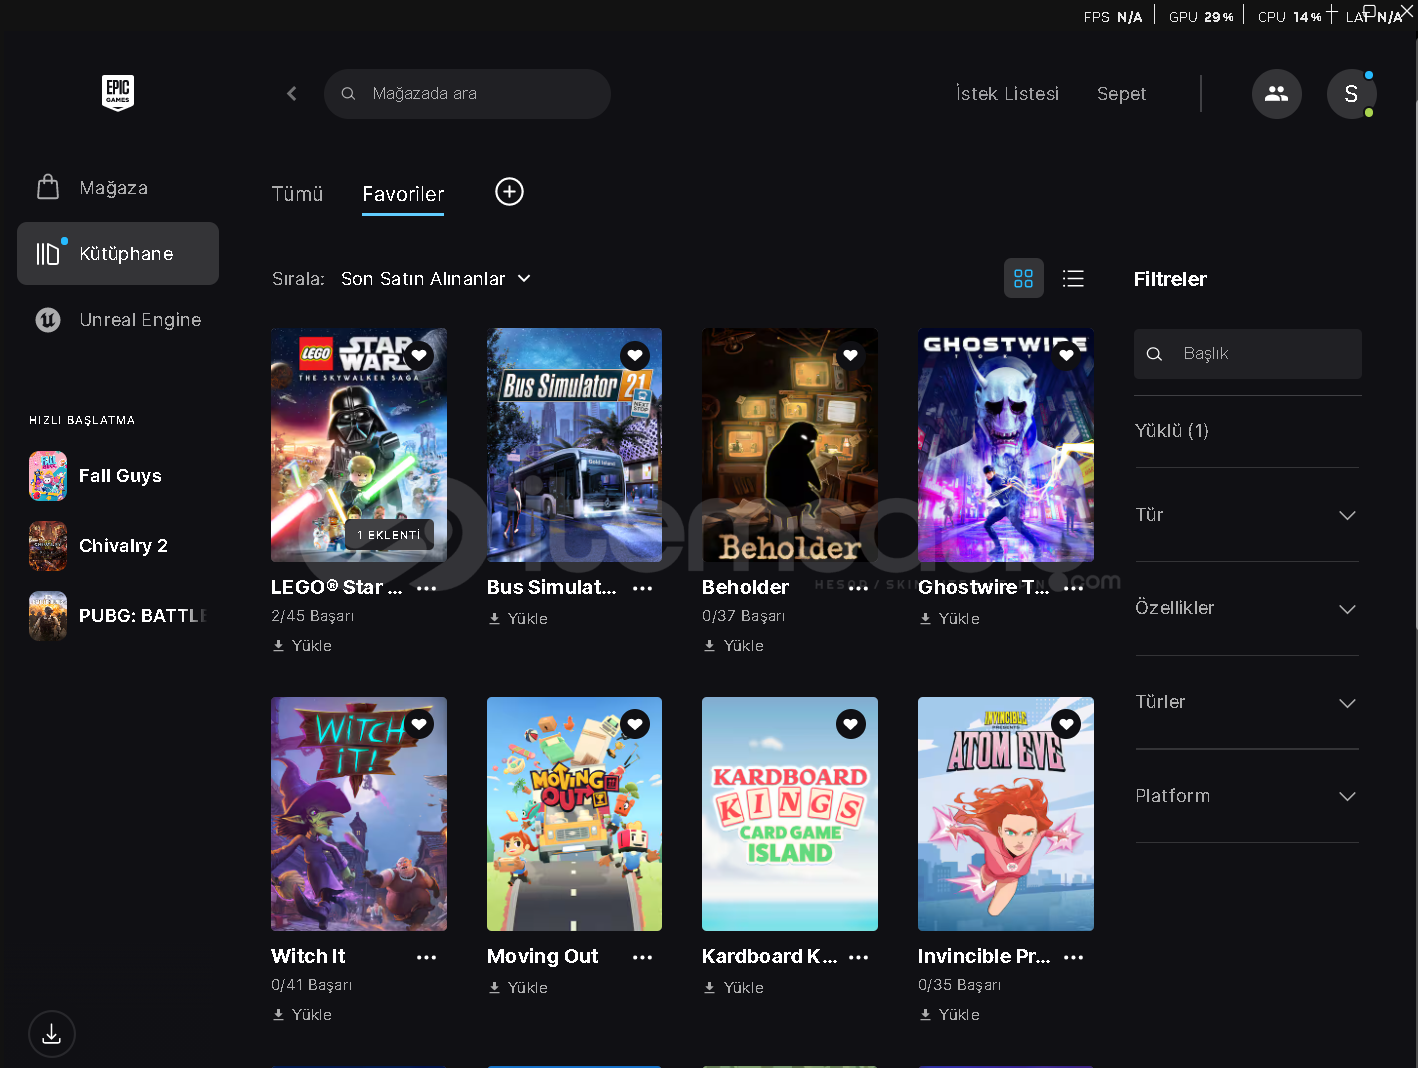Open options menu for Invincible Presents
1418x1068 pixels.
coord(1074,957)
